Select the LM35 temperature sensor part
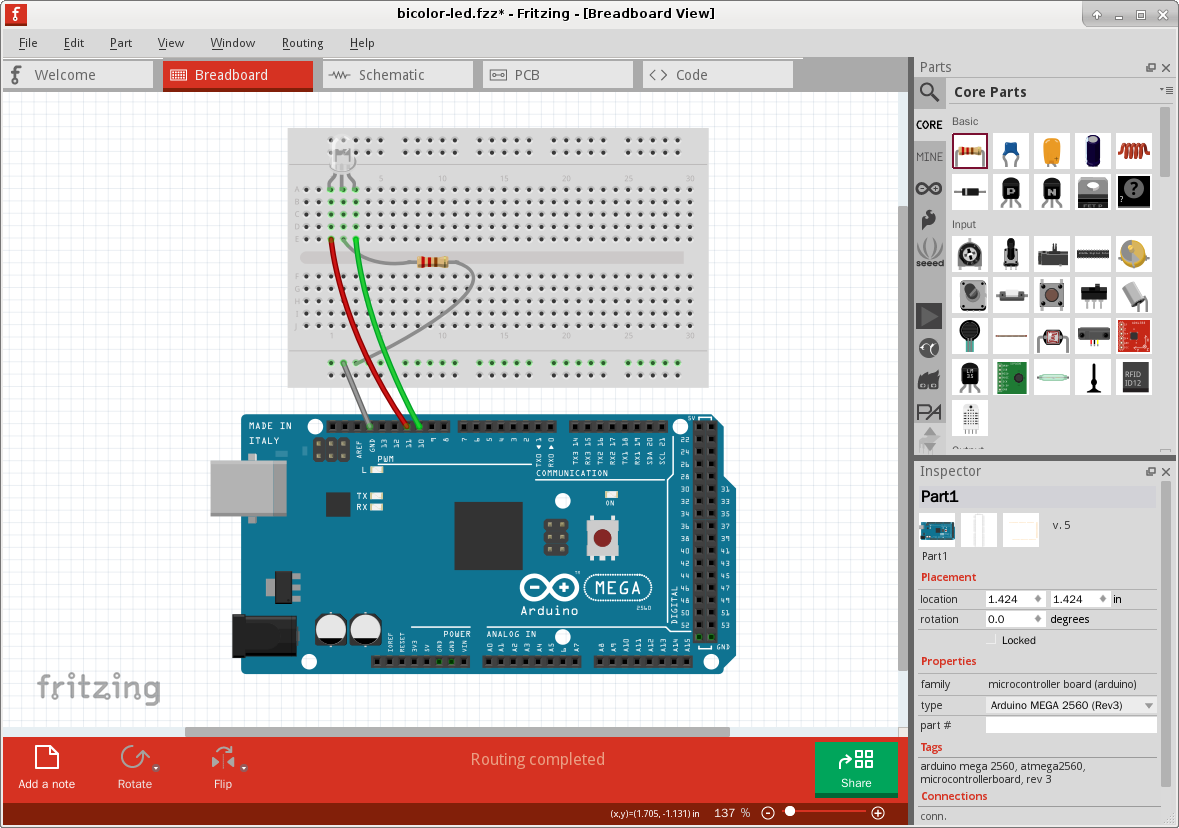 (970, 377)
